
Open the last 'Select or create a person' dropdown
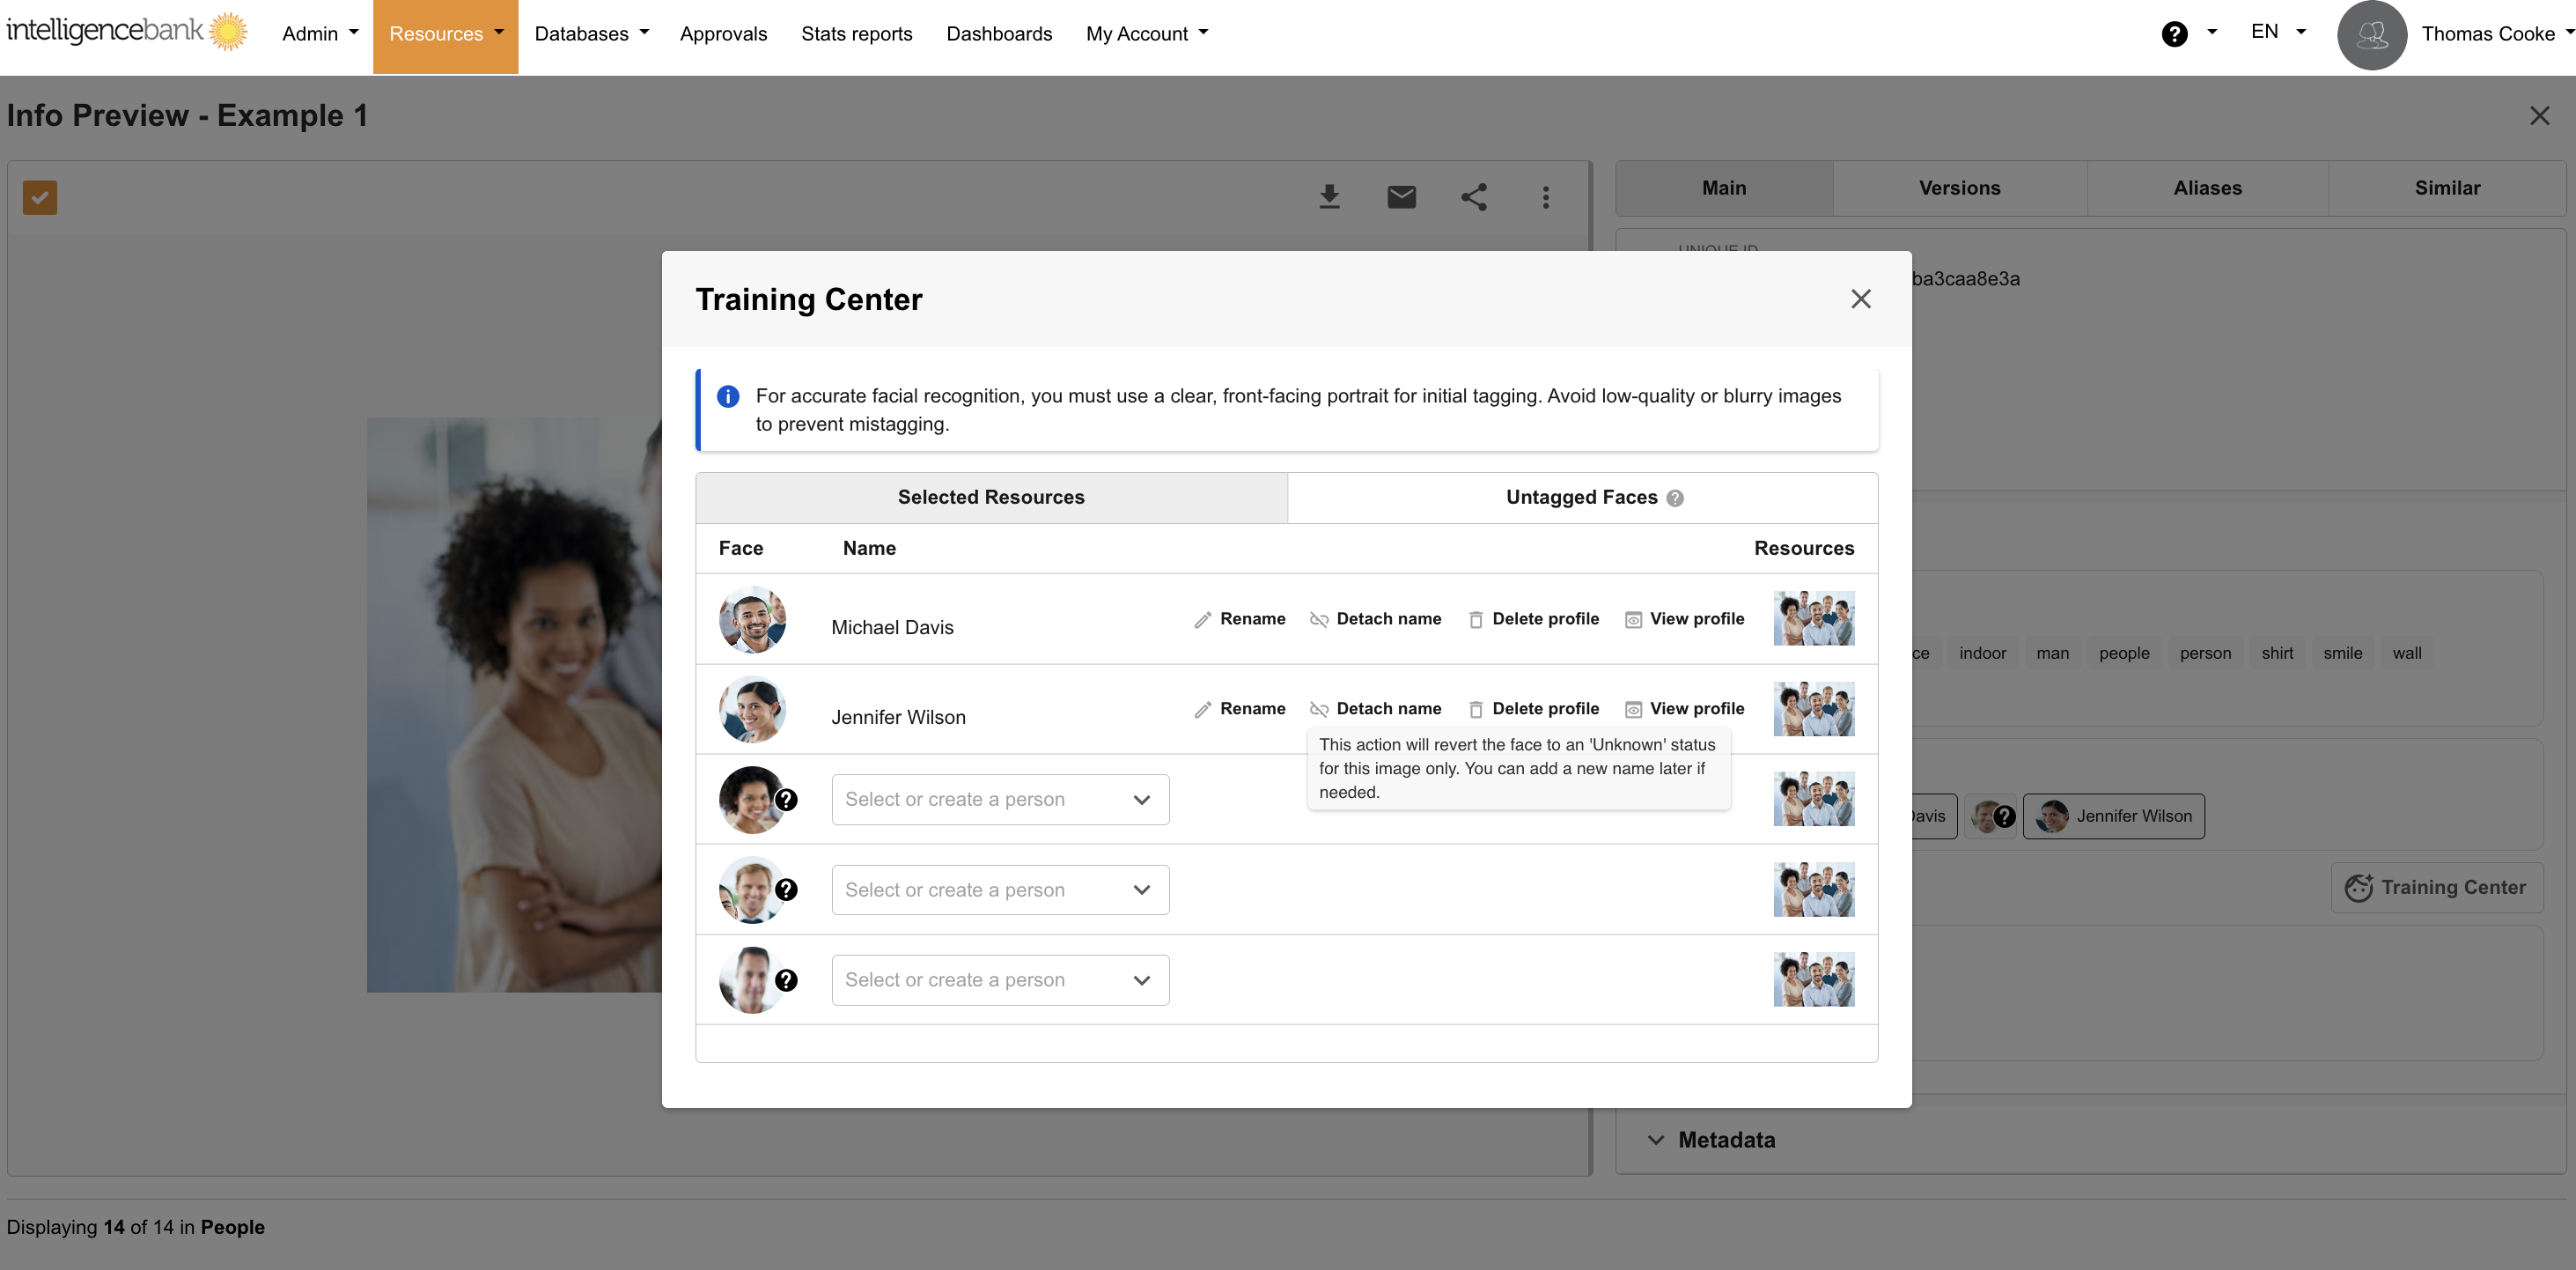[1000, 980]
